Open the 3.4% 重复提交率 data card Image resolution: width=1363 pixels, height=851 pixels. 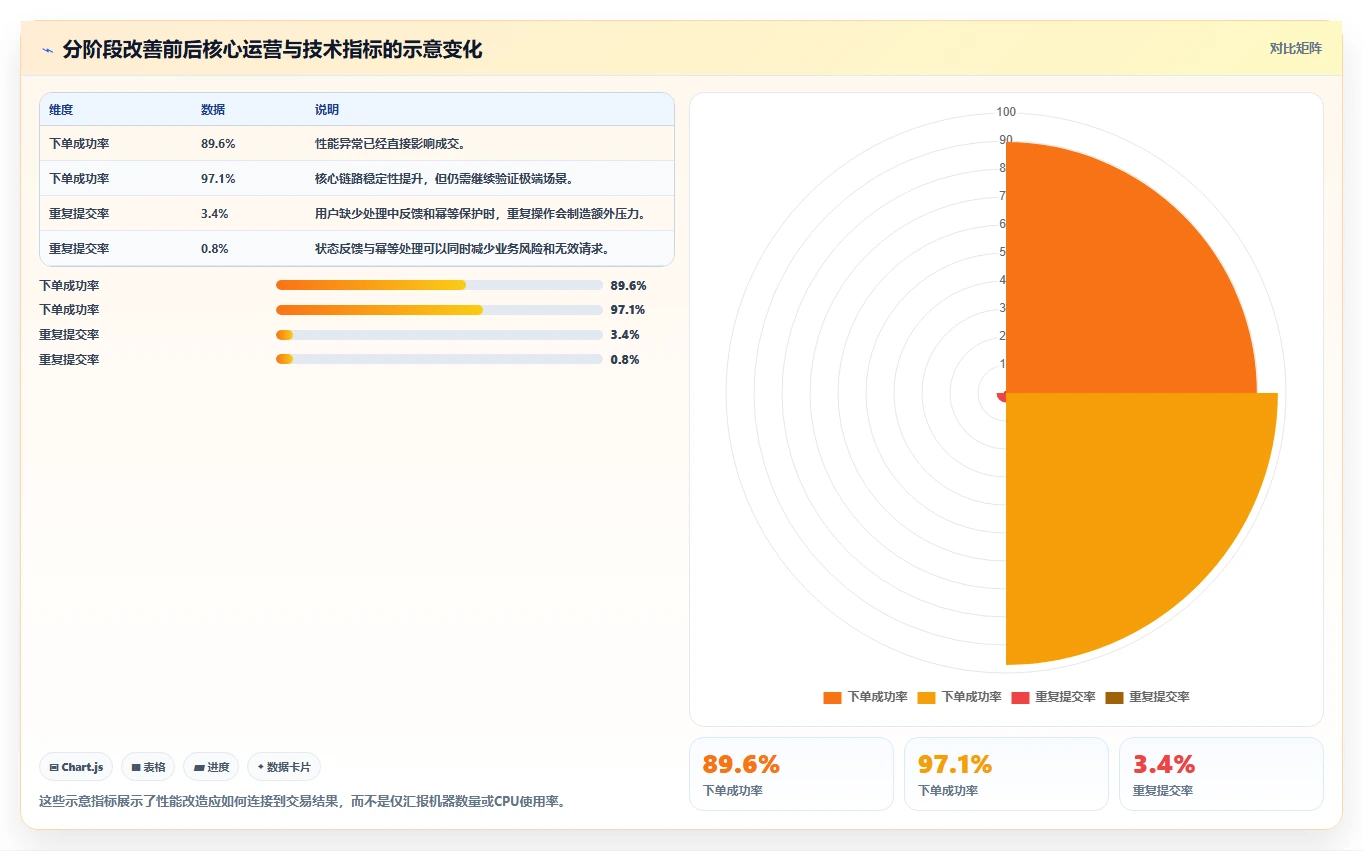click(x=1221, y=774)
